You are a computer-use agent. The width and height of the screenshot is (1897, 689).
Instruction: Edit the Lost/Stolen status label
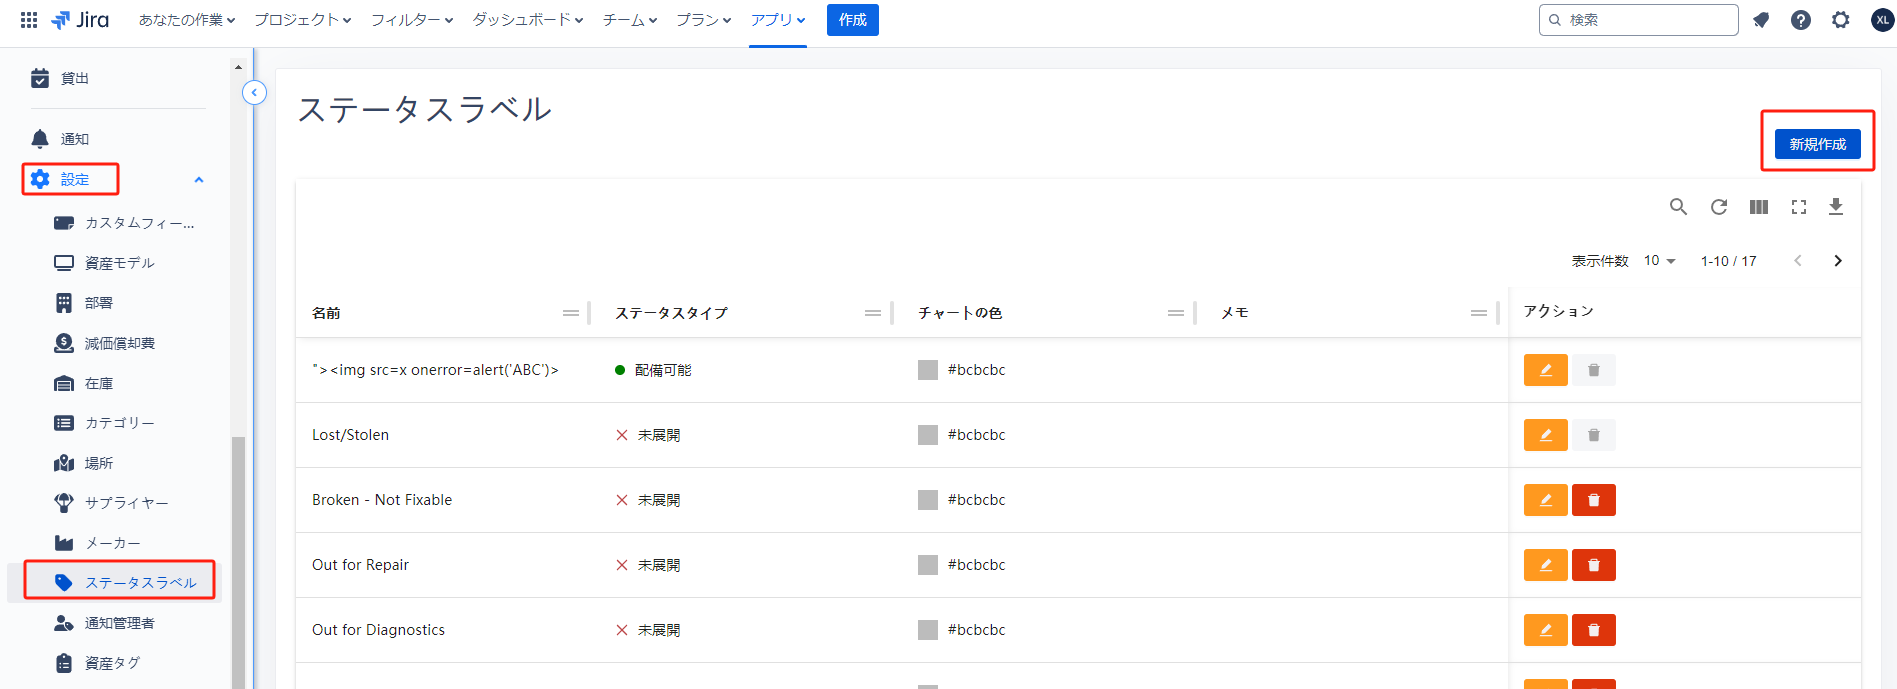pos(1545,435)
